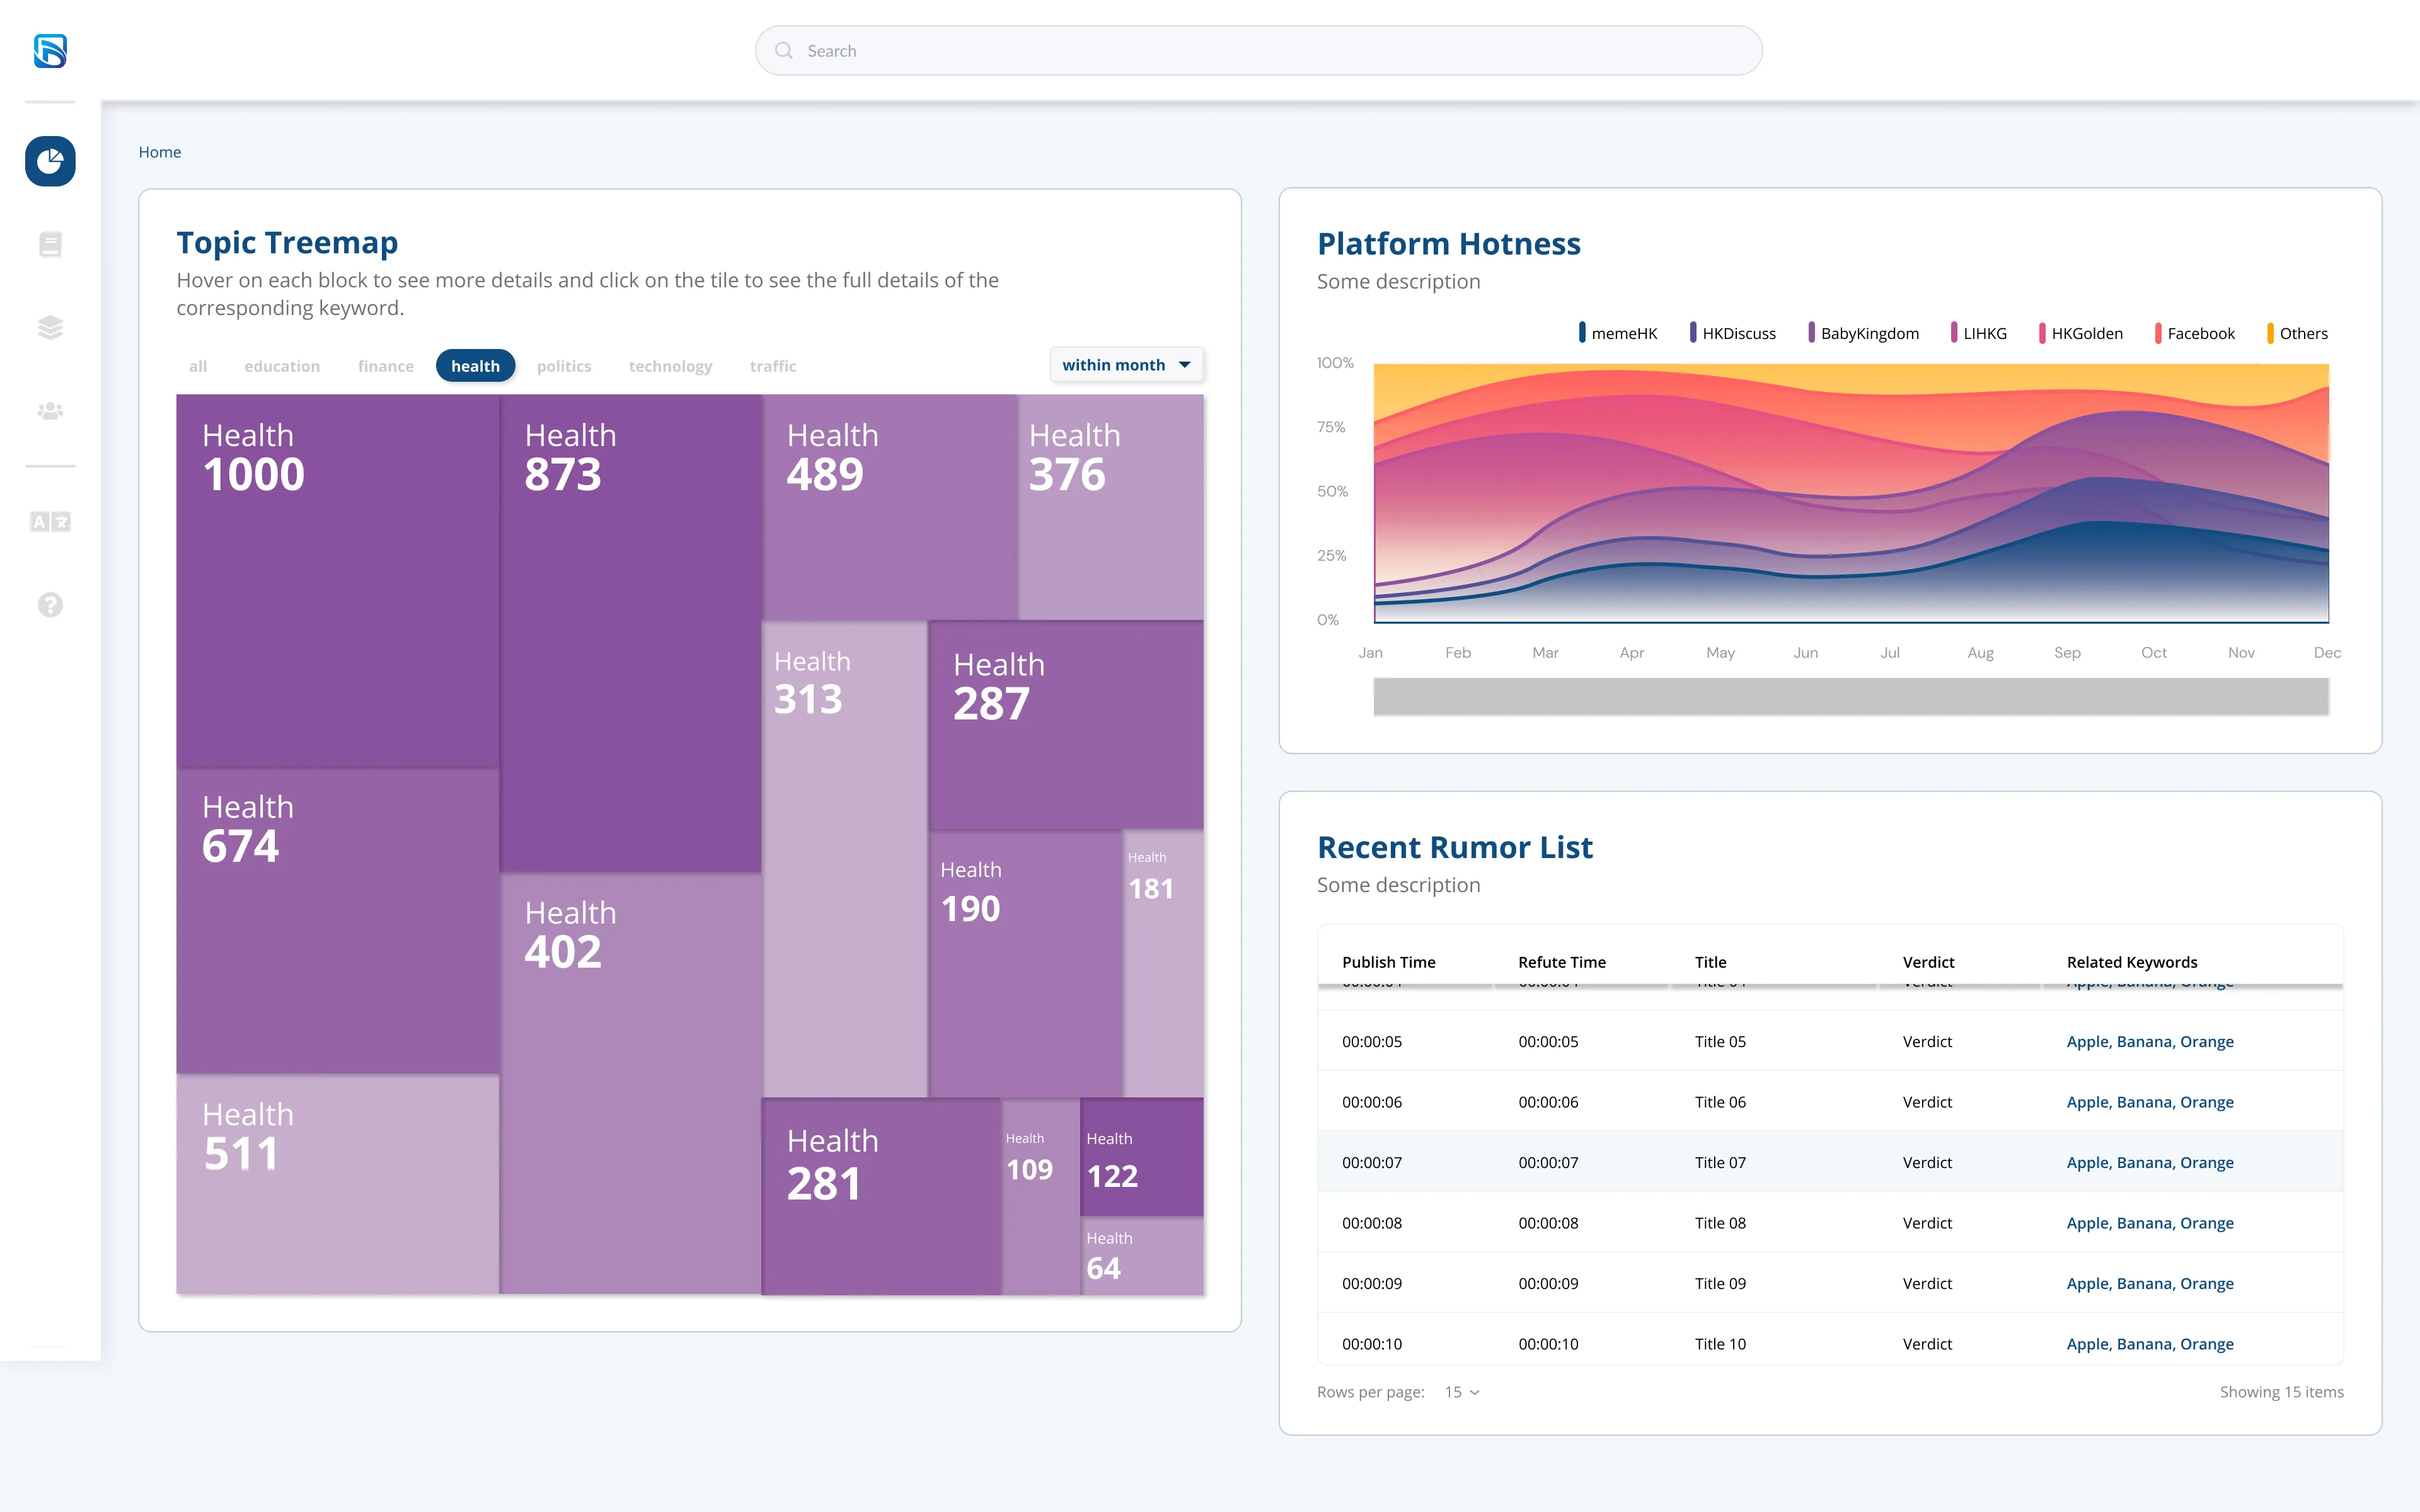Click the Home breadcrumb link

(x=160, y=152)
